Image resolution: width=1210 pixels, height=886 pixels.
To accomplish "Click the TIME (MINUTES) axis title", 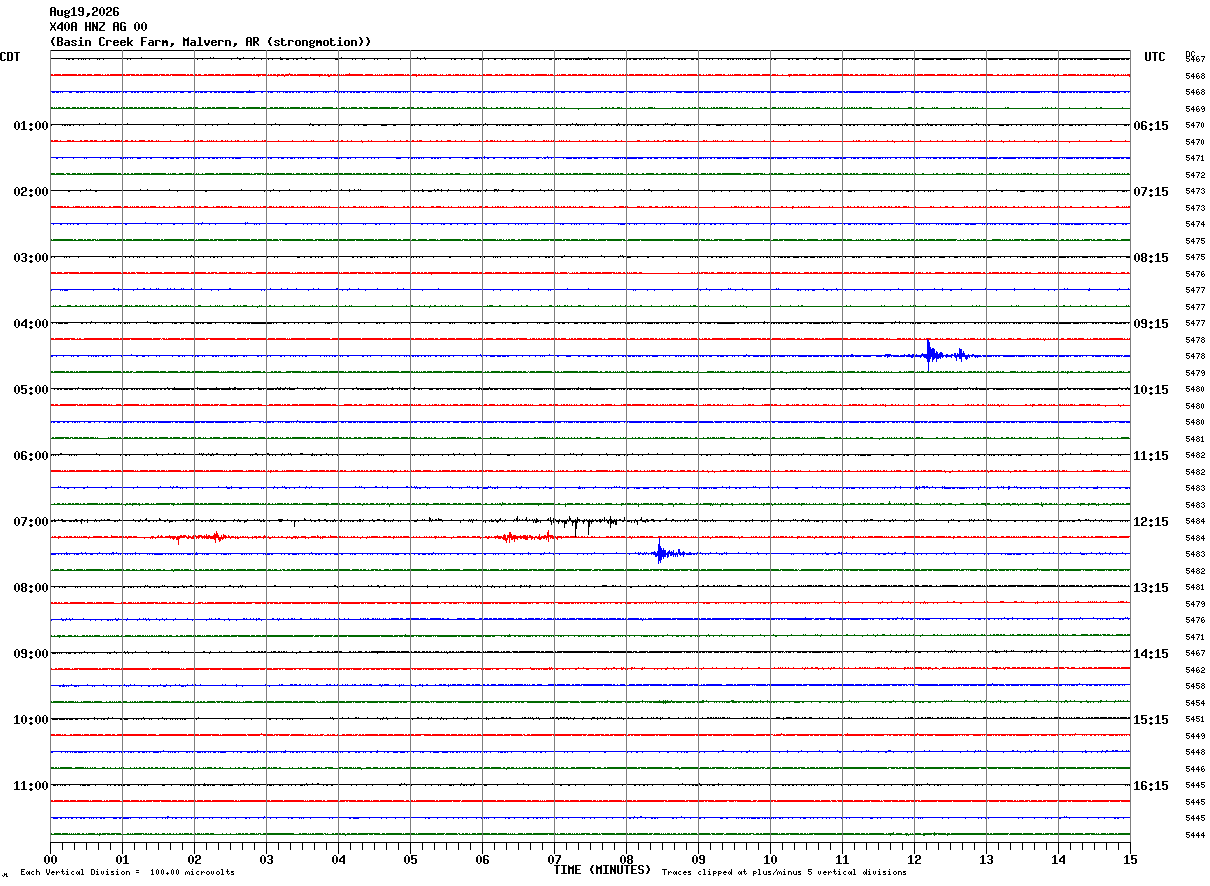I will click(x=602, y=870).
